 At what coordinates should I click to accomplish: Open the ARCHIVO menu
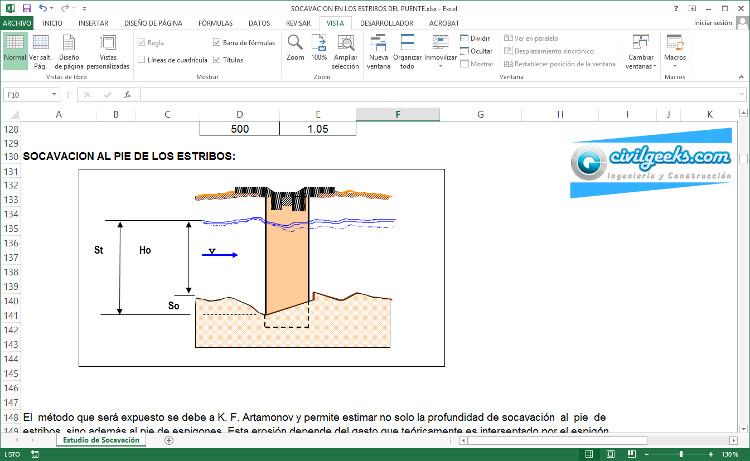tap(17, 21)
